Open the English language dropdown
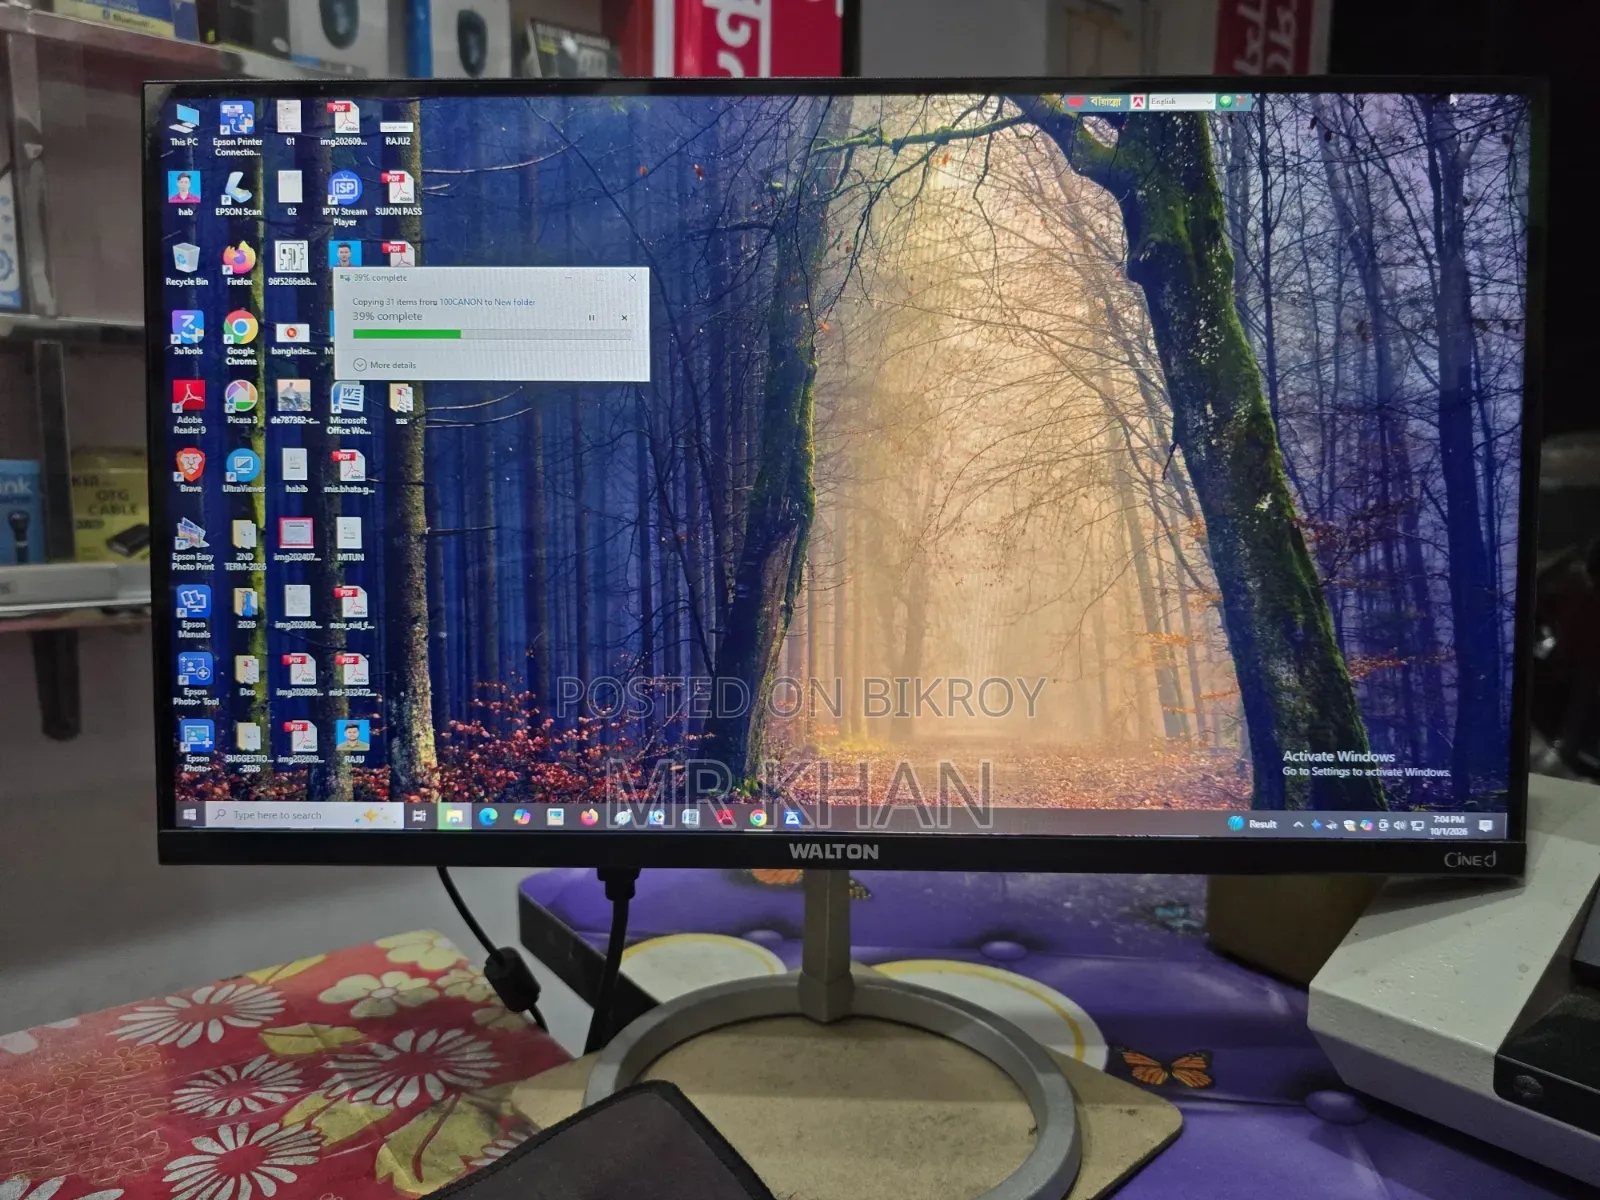The width and height of the screenshot is (1600, 1200). coord(1181,102)
